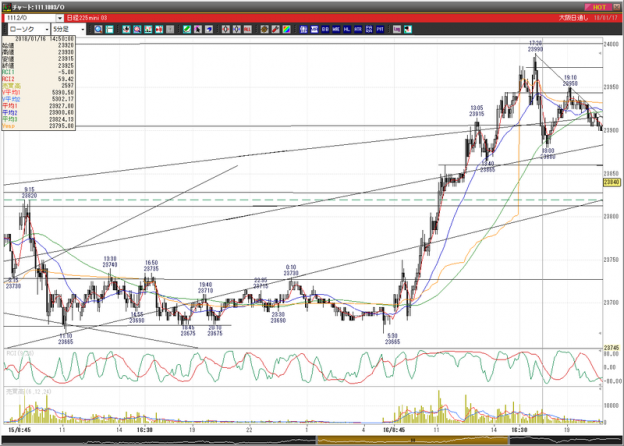Click the HOT button in title bar

pyautogui.click(x=598, y=7)
